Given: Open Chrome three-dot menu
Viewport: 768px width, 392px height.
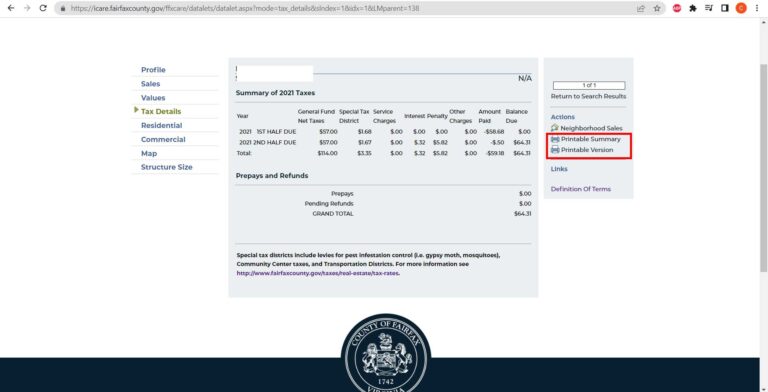Looking at the screenshot, I should pyautogui.click(x=757, y=8).
